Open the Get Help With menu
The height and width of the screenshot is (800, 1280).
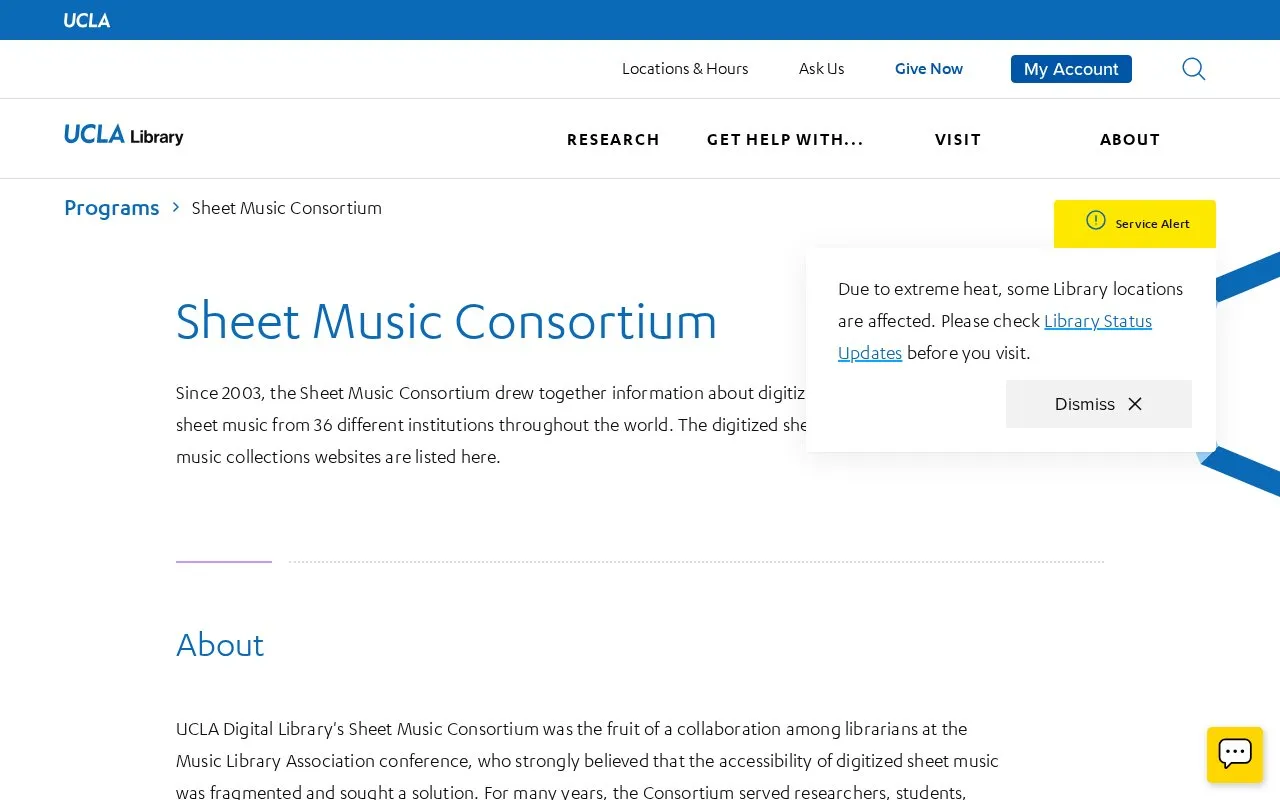(785, 140)
